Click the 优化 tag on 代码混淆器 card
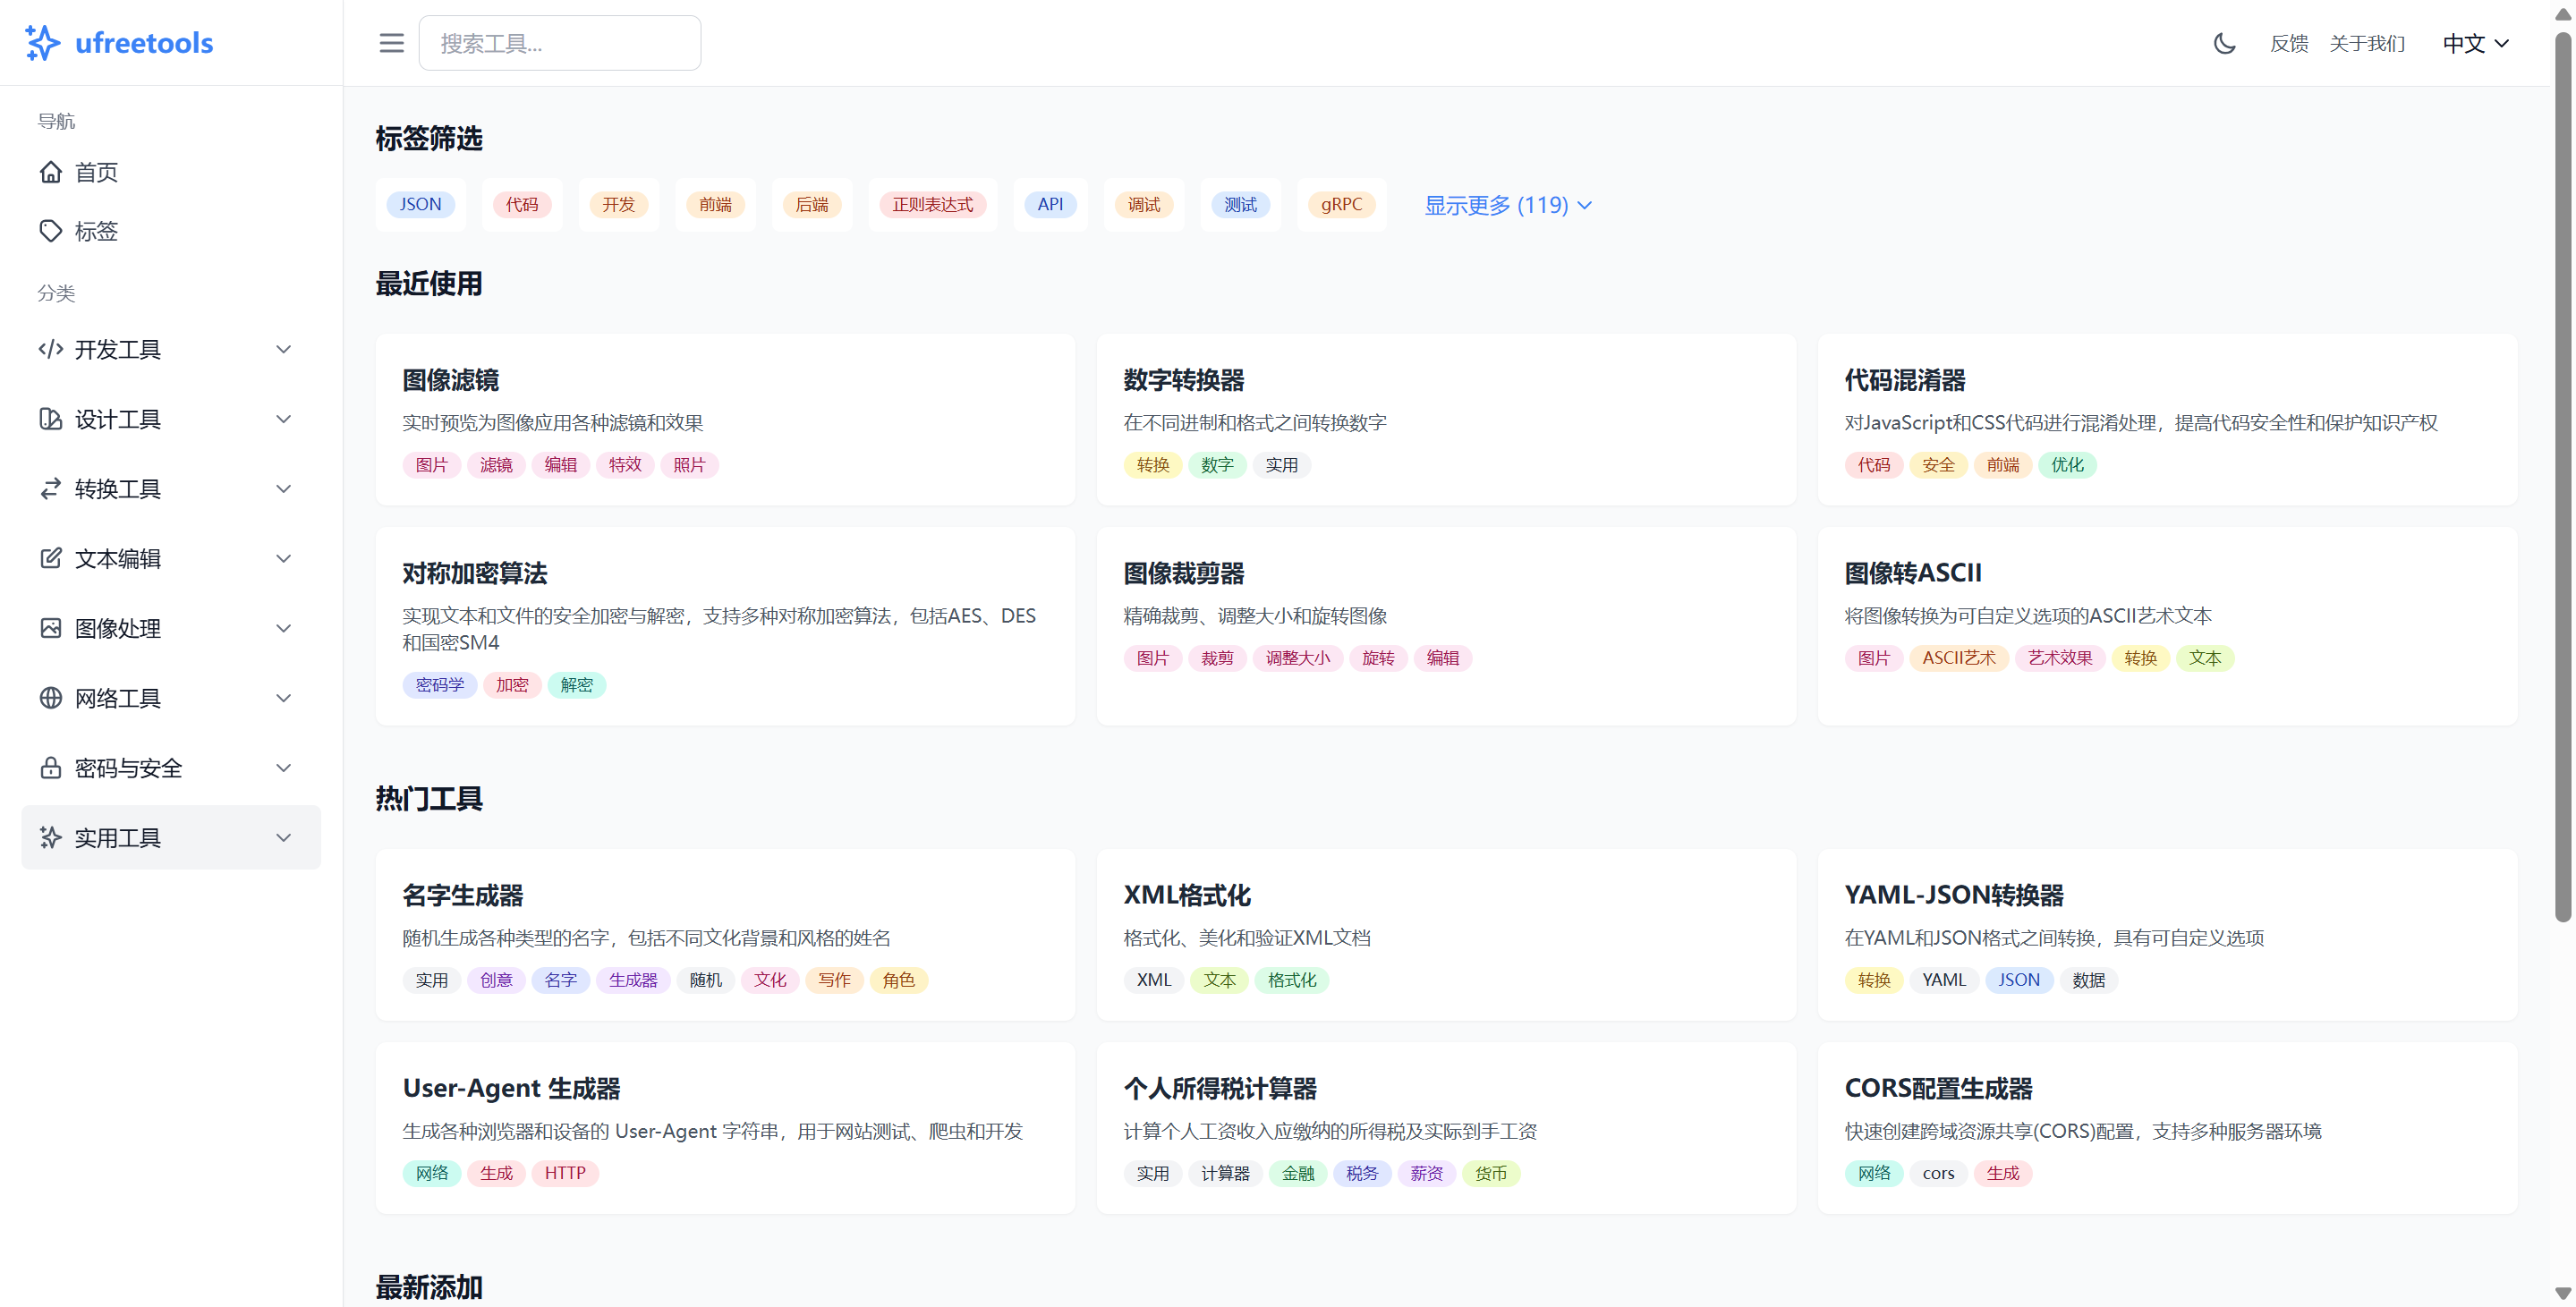 click(x=2067, y=465)
